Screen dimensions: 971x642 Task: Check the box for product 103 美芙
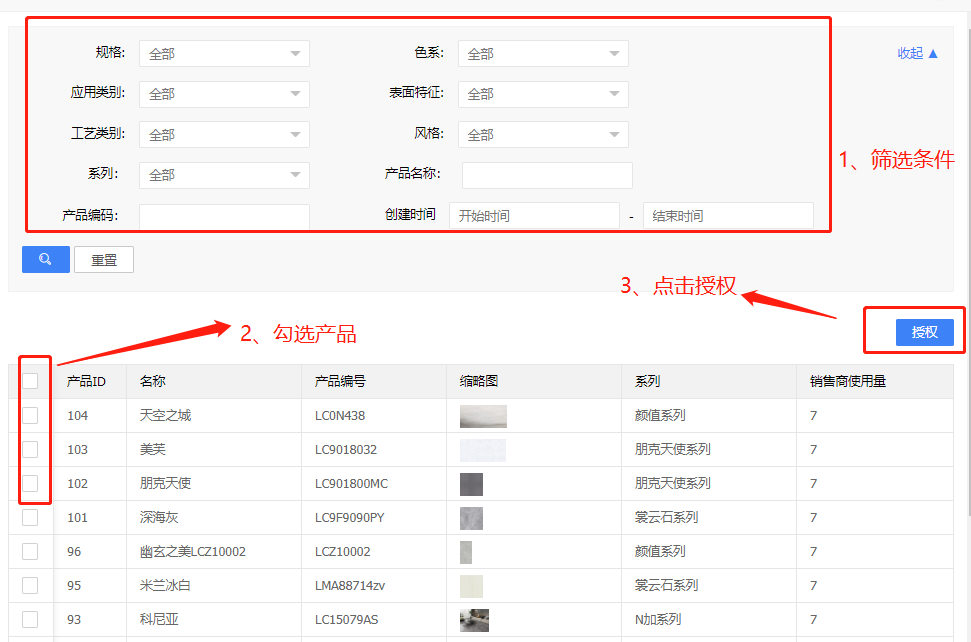click(x=30, y=449)
